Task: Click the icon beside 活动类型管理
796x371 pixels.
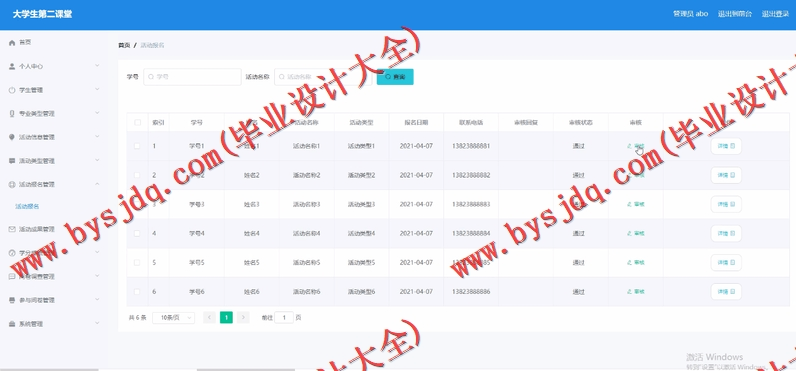Action: pyautogui.click(x=12, y=161)
